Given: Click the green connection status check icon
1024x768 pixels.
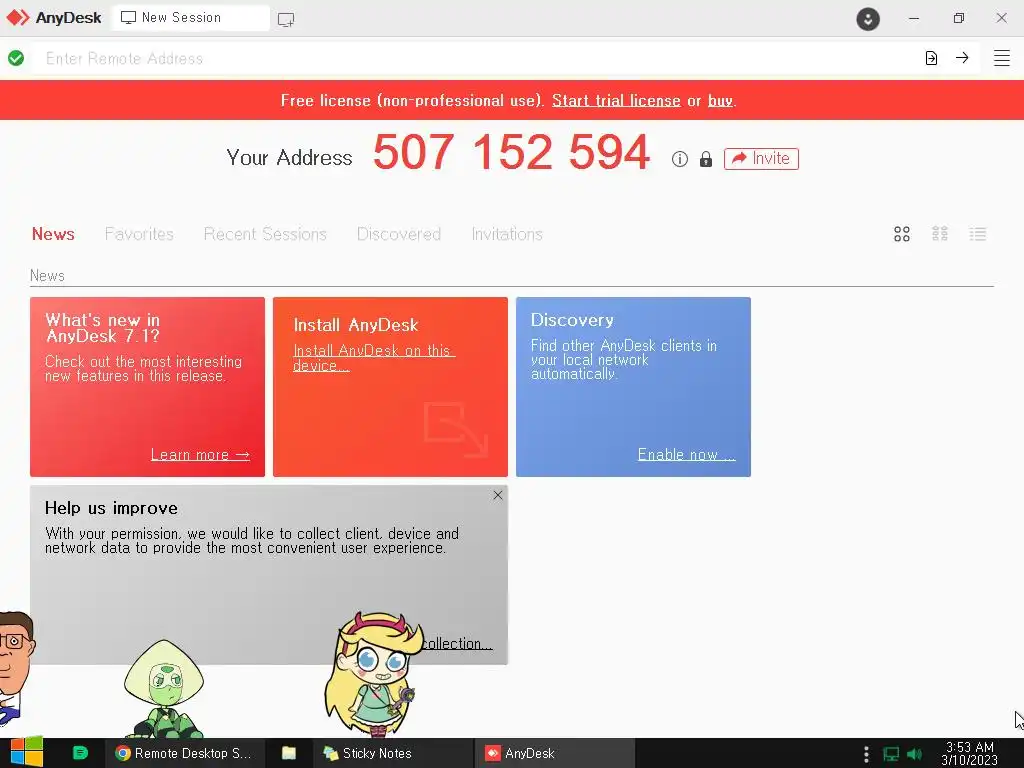Looking at the screenshot, I should pos(16,58).
